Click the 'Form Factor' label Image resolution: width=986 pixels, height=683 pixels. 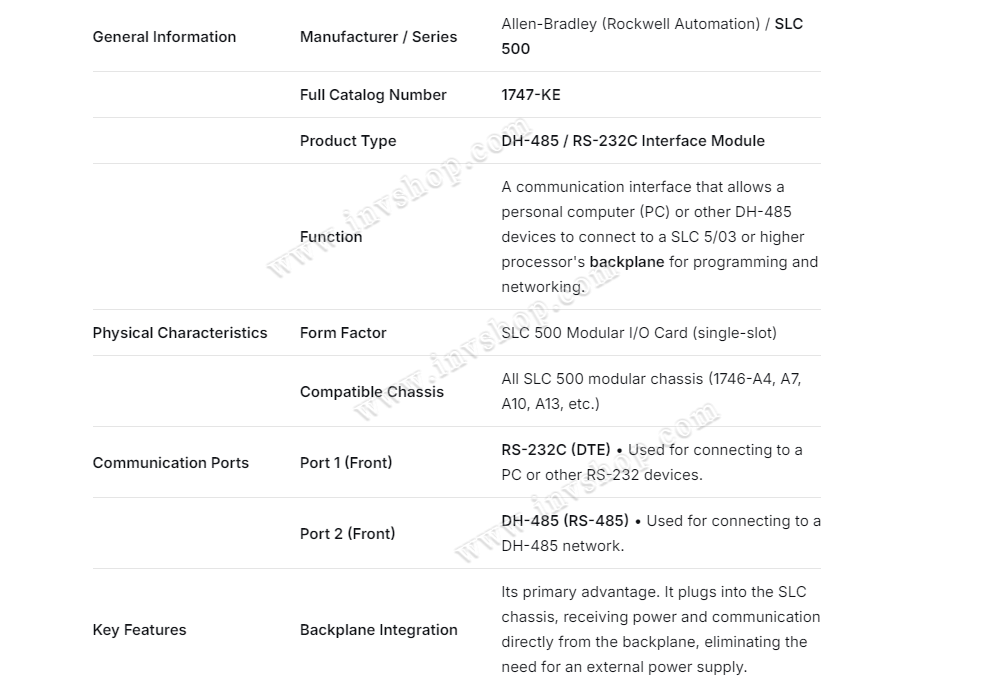coord(343,333)
